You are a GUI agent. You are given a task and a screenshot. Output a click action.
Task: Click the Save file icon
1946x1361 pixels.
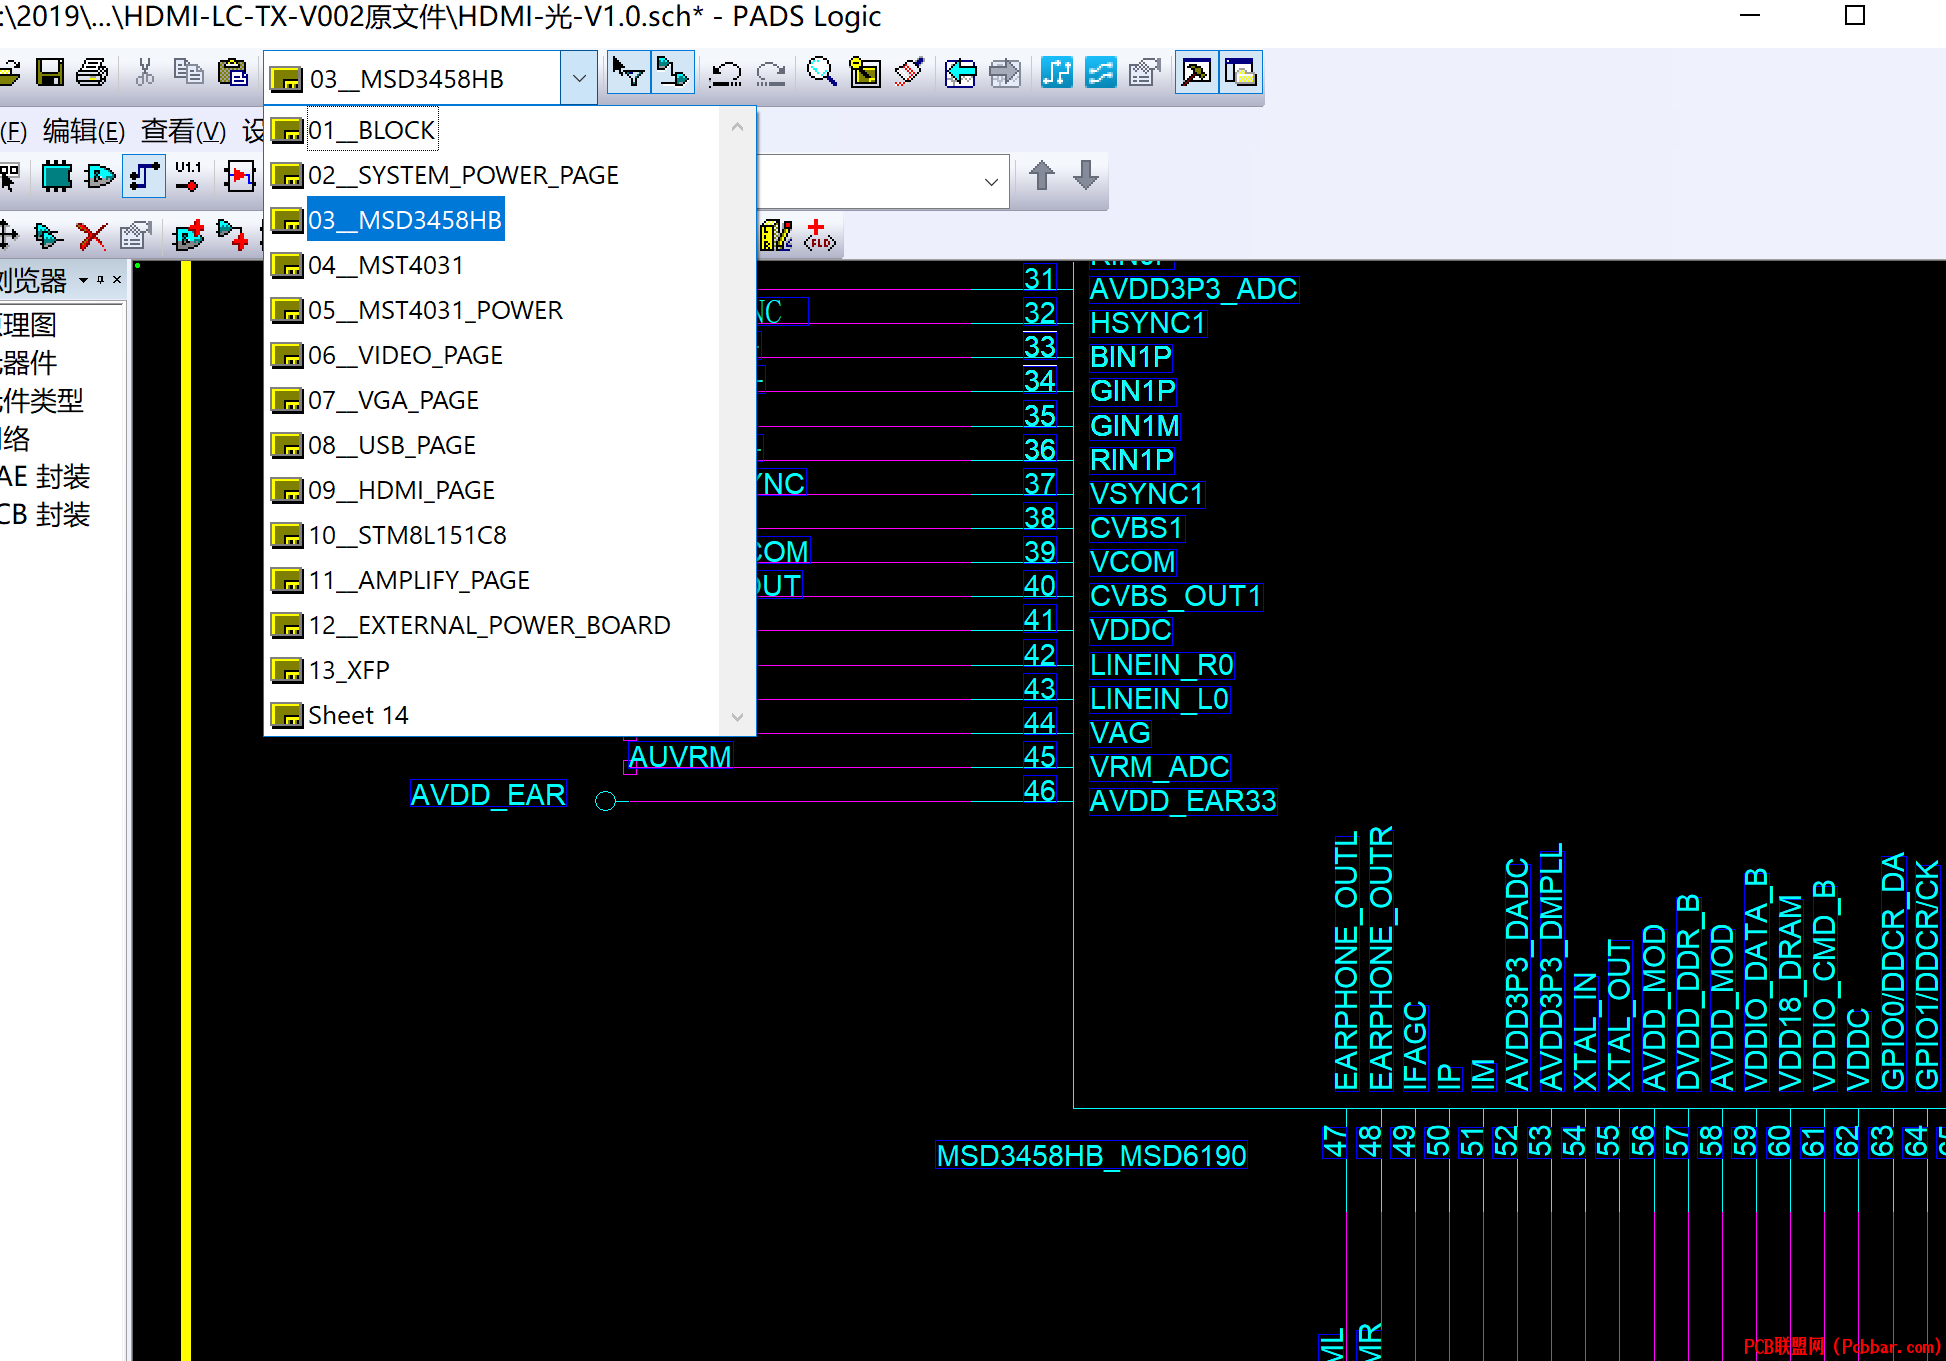click(x=50, y=72)
